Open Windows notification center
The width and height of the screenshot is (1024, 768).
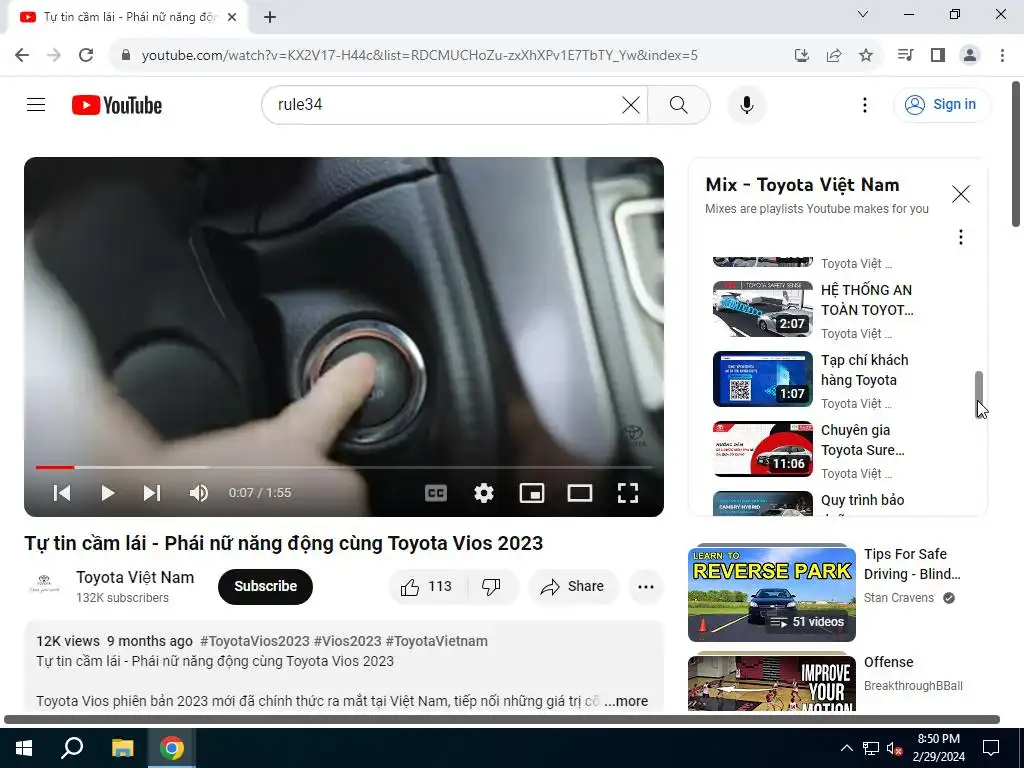click(991, 748)
